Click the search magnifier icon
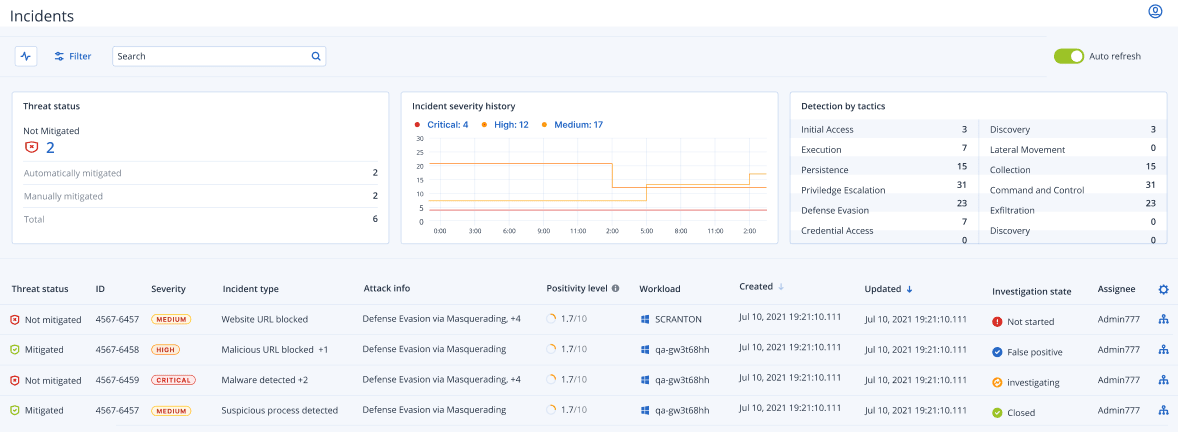 coord(316,56)
